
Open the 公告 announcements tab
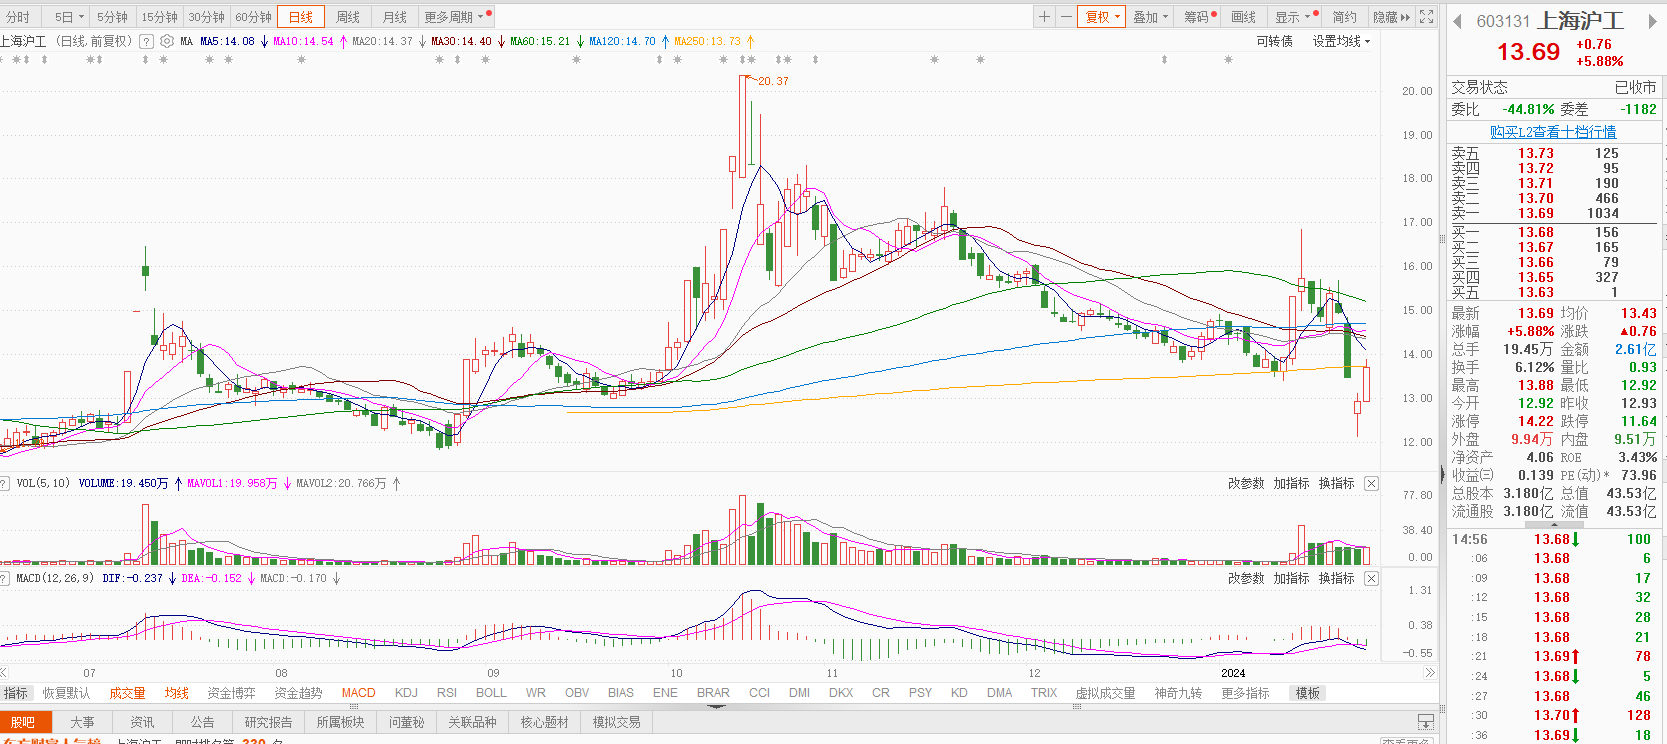pyautogui.click(x=202, y=722)
